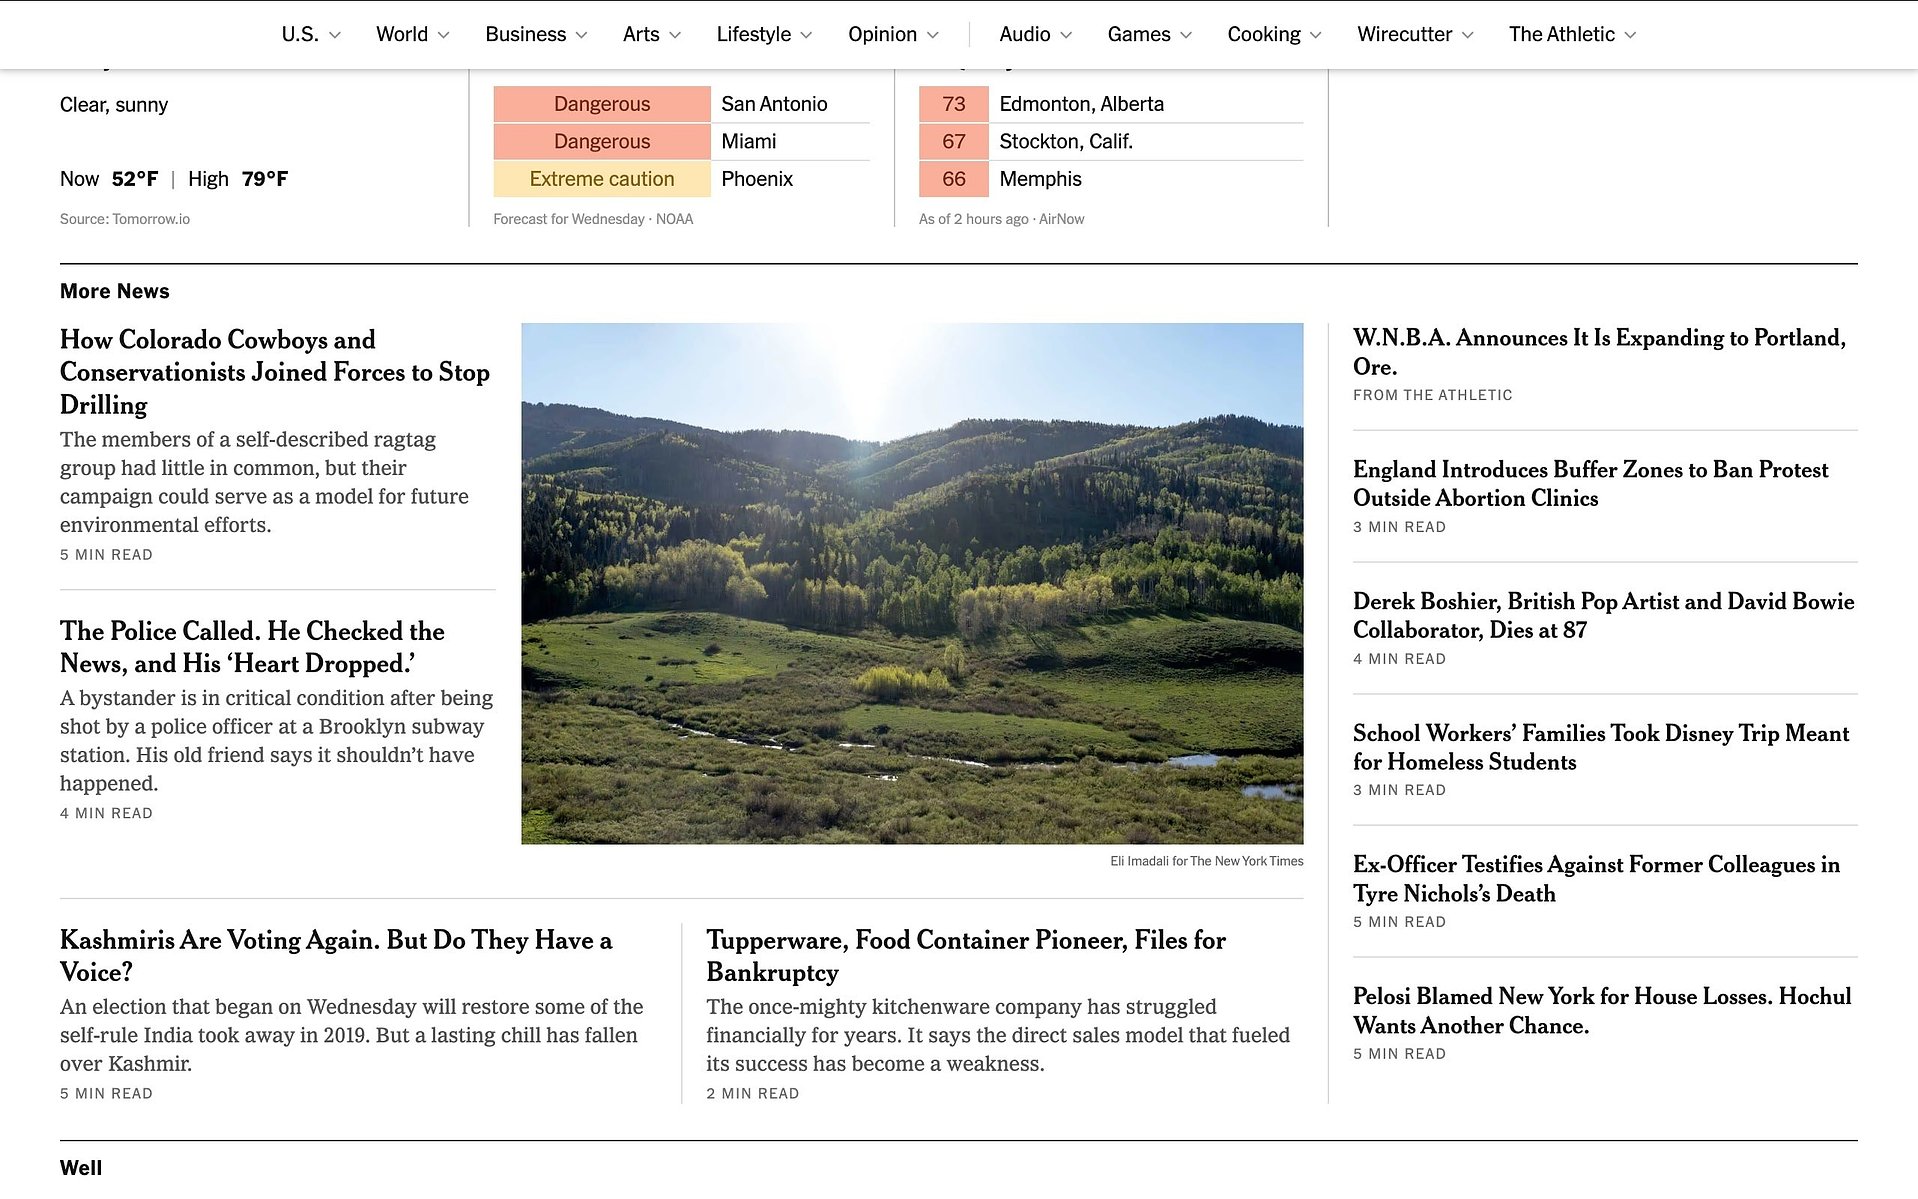Select the Dangerous heat label for Miami
1918x1199 pixels.
602,142
